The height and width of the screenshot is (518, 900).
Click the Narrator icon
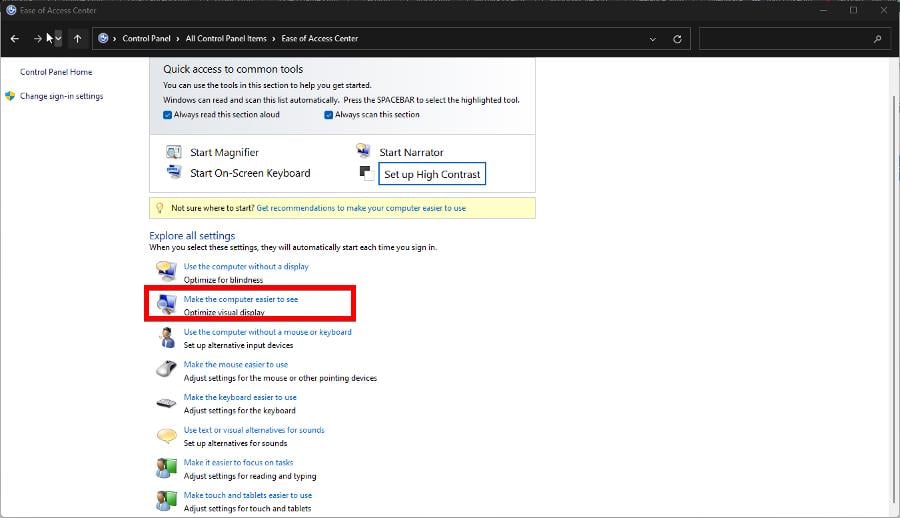363,150
